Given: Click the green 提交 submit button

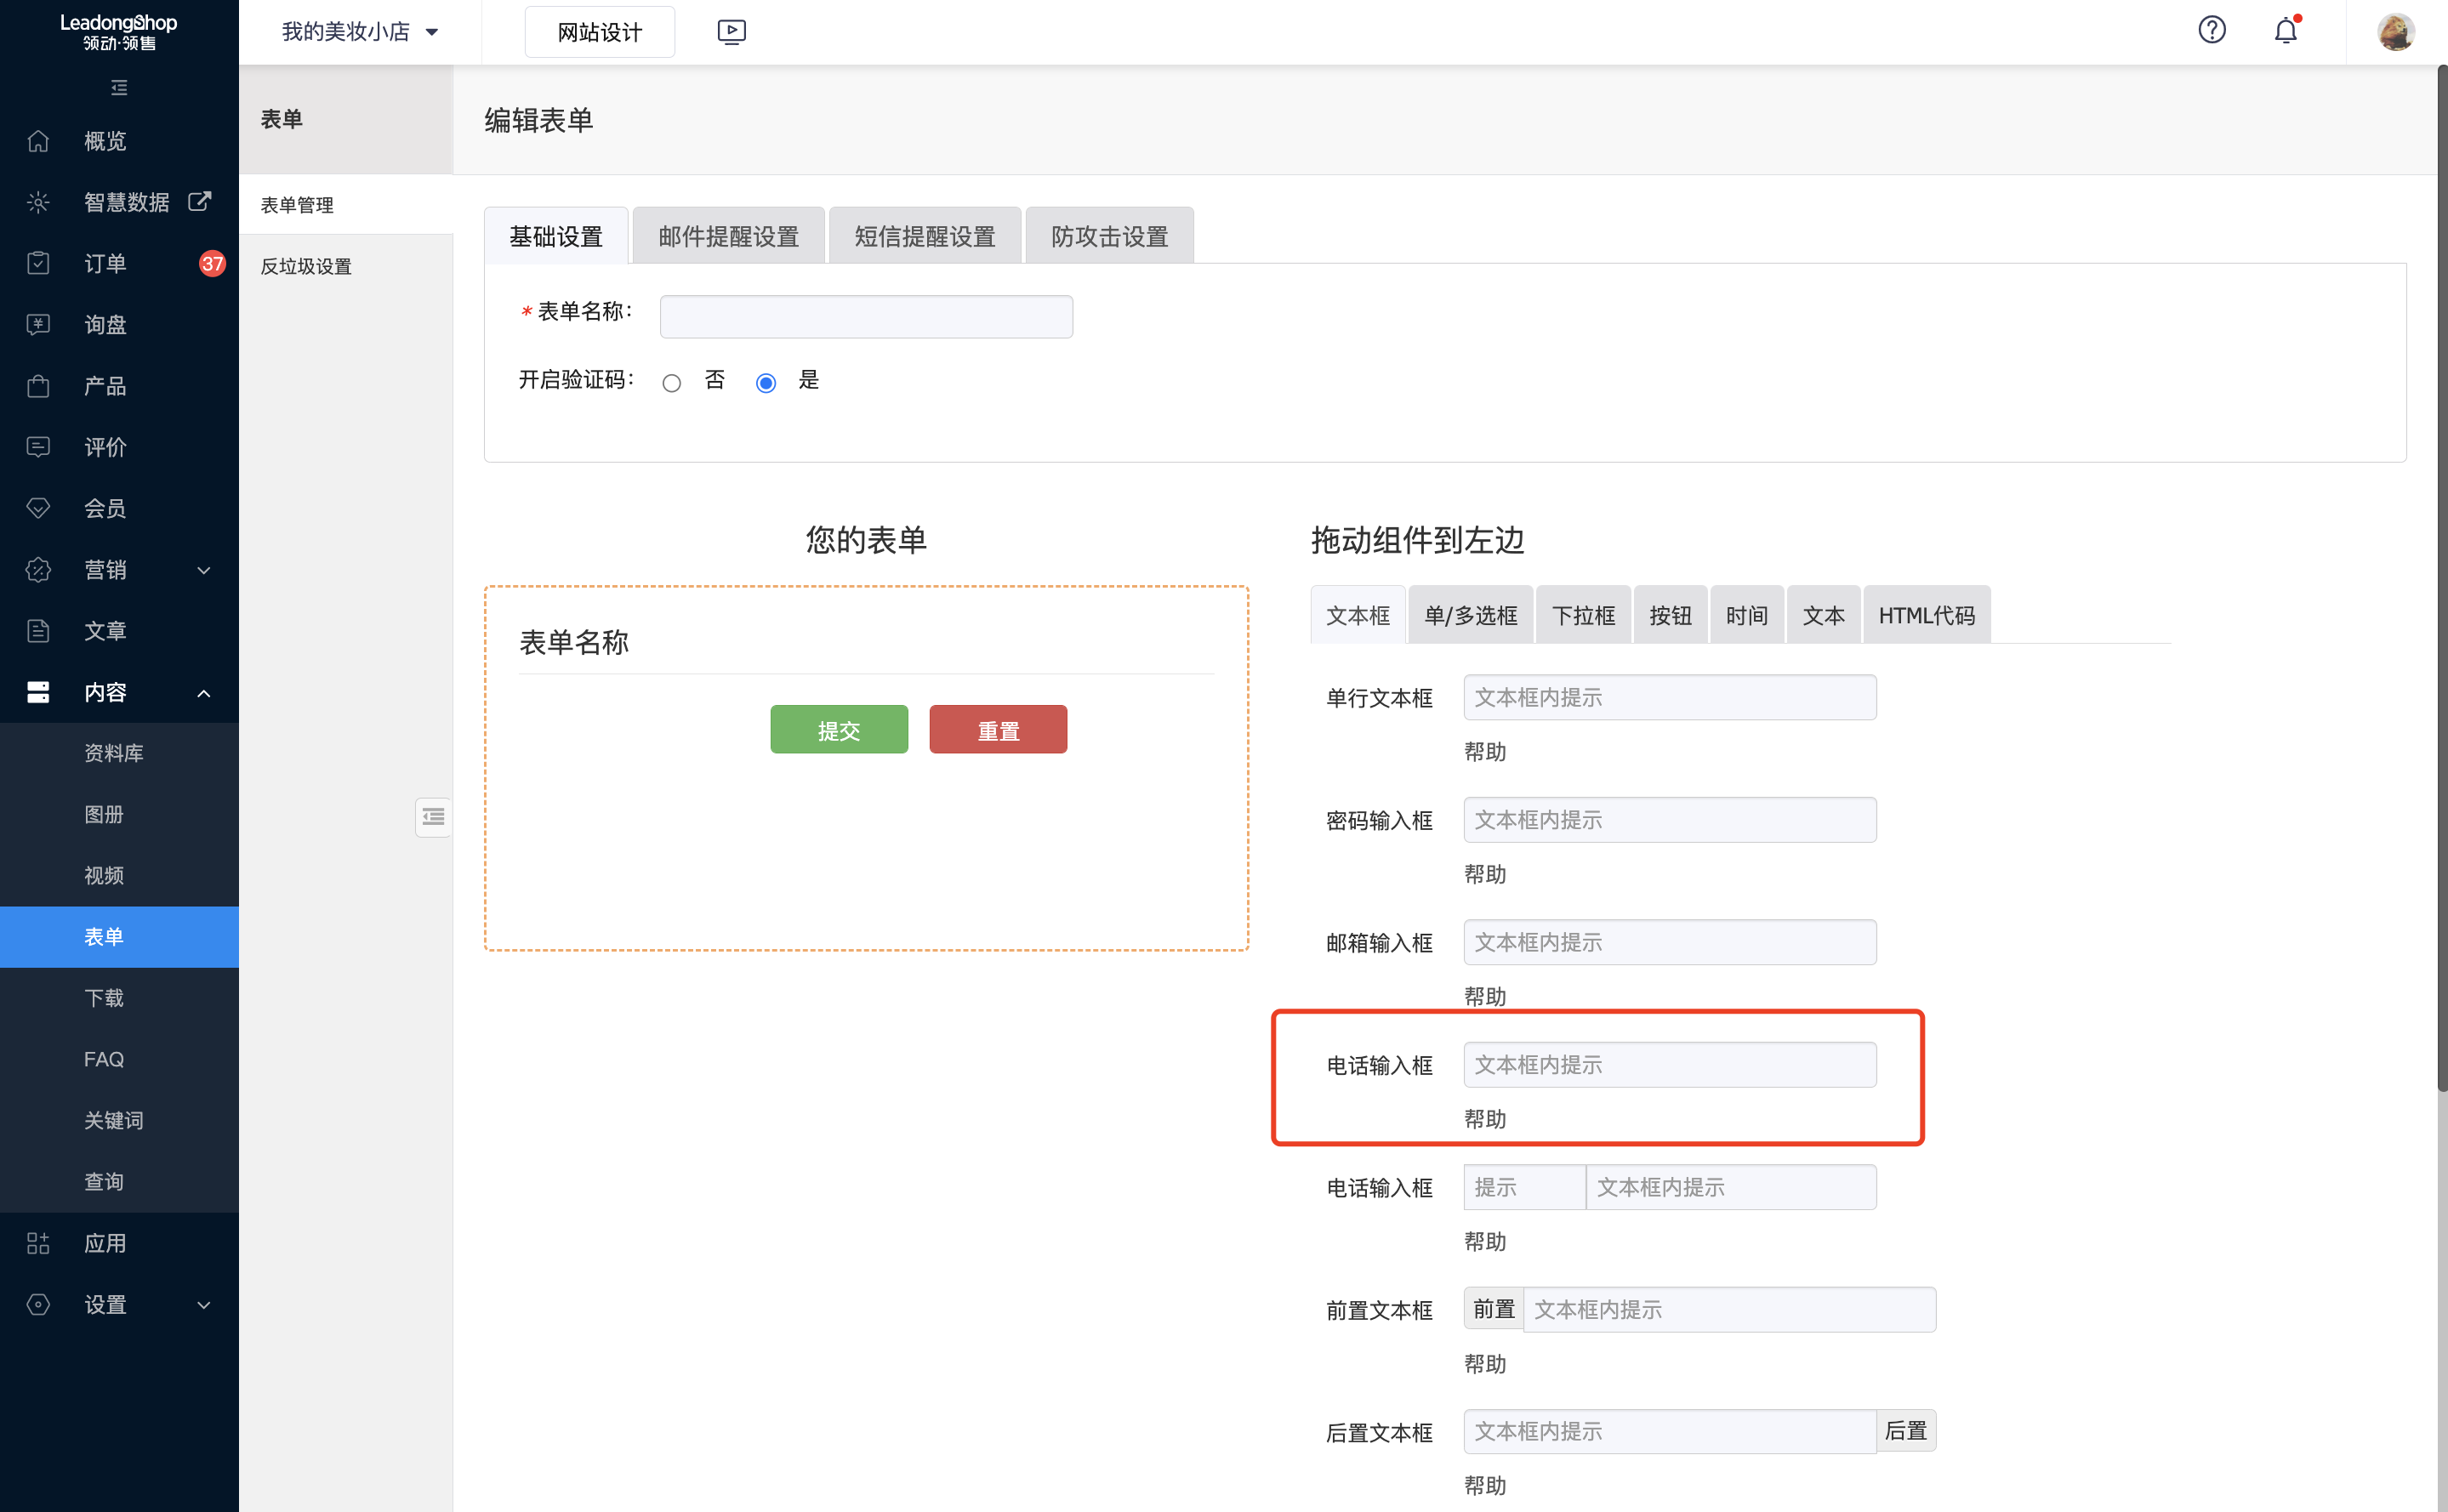Looking at the screenshot, I should [838, 729].
